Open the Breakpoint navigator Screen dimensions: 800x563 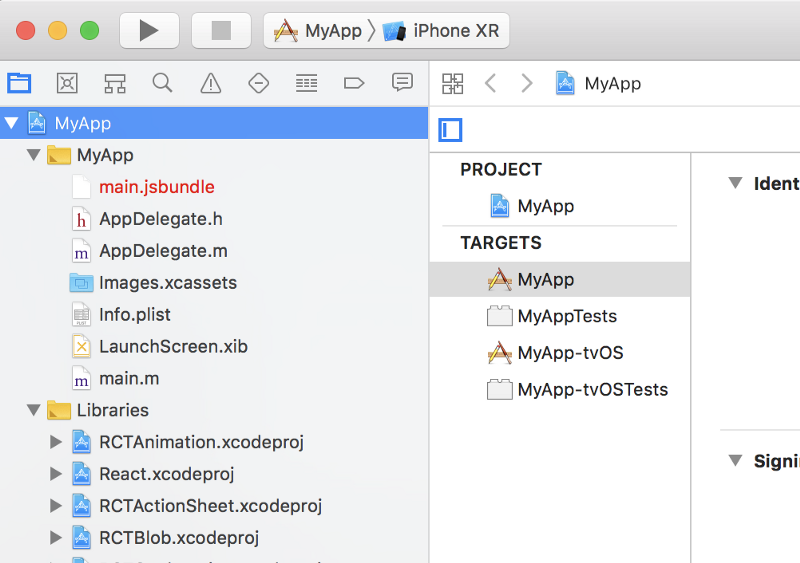pos(354,83)
